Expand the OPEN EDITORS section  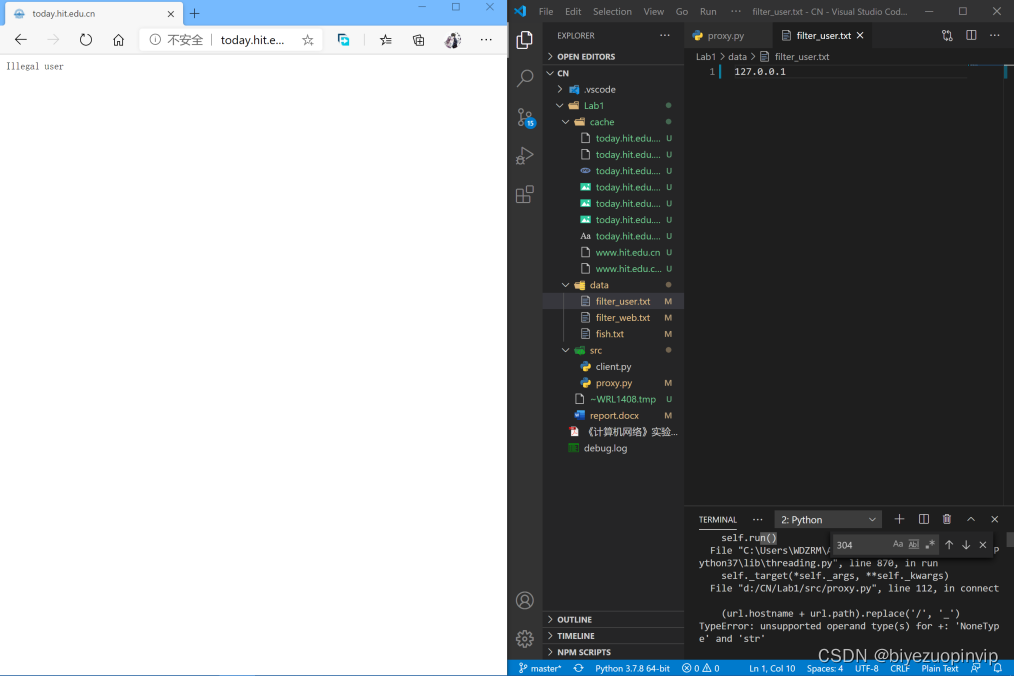click(x=613, y=57)
